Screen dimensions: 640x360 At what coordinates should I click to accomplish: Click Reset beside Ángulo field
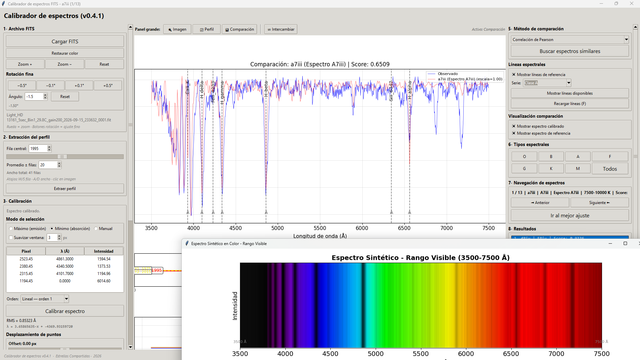65,97
